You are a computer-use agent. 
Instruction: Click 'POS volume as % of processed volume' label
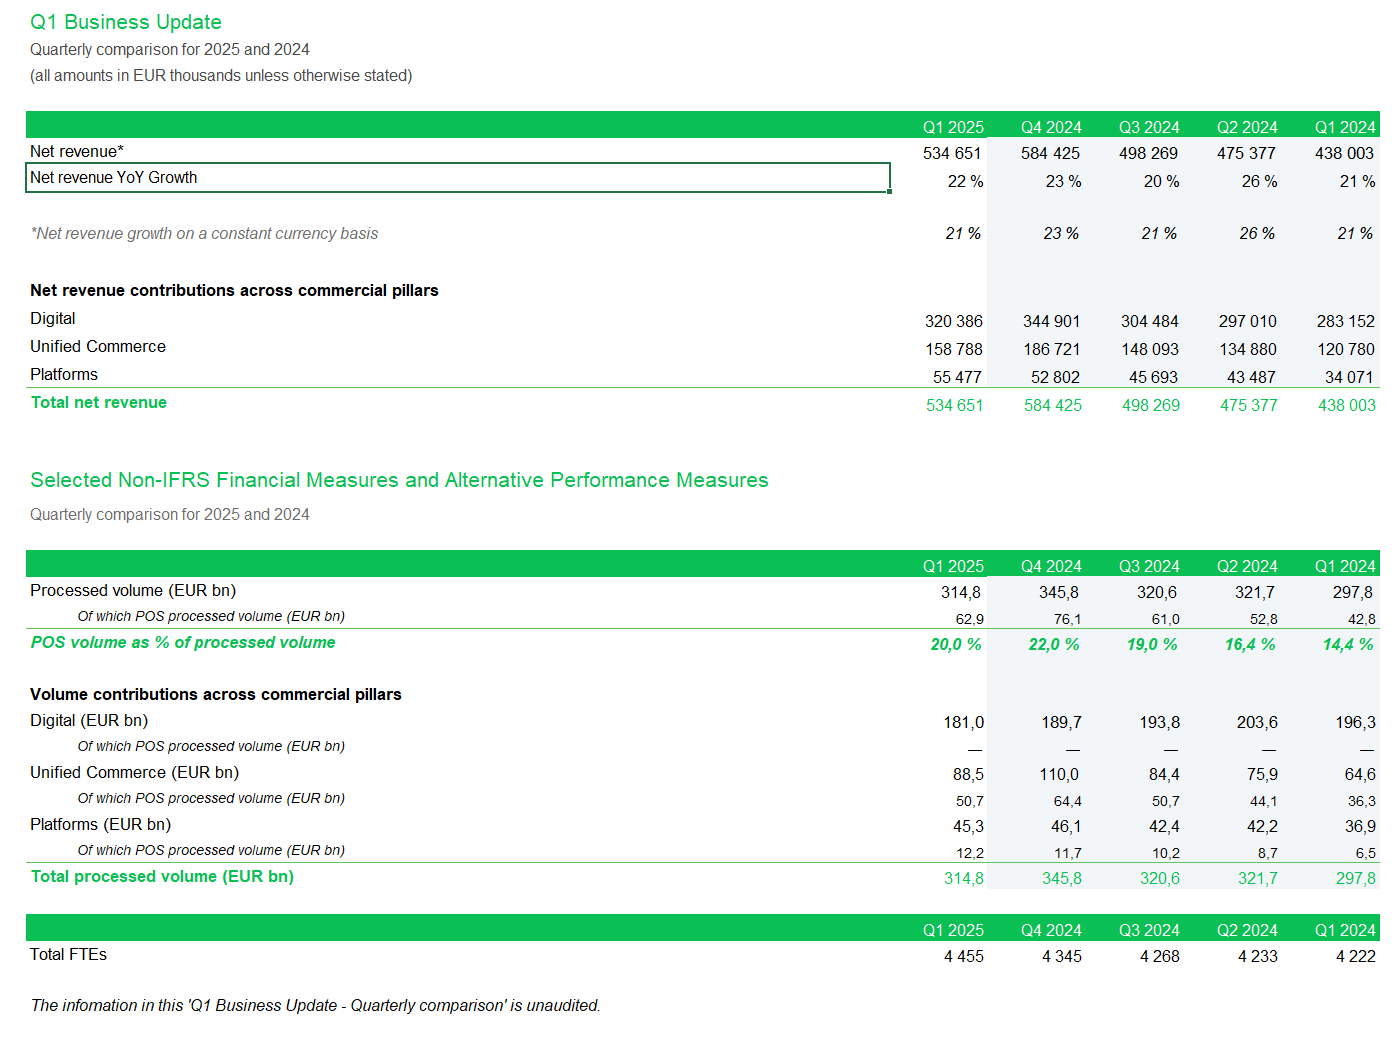(183, 643)
